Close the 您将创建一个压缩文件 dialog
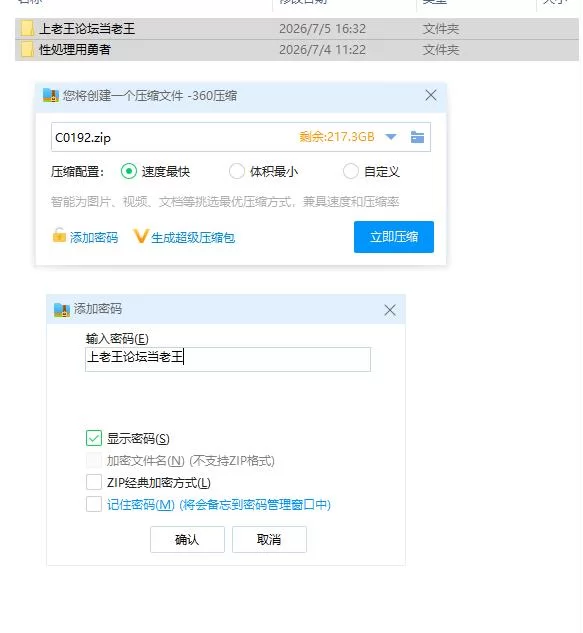The image size is (583, 633). point(431,96)
